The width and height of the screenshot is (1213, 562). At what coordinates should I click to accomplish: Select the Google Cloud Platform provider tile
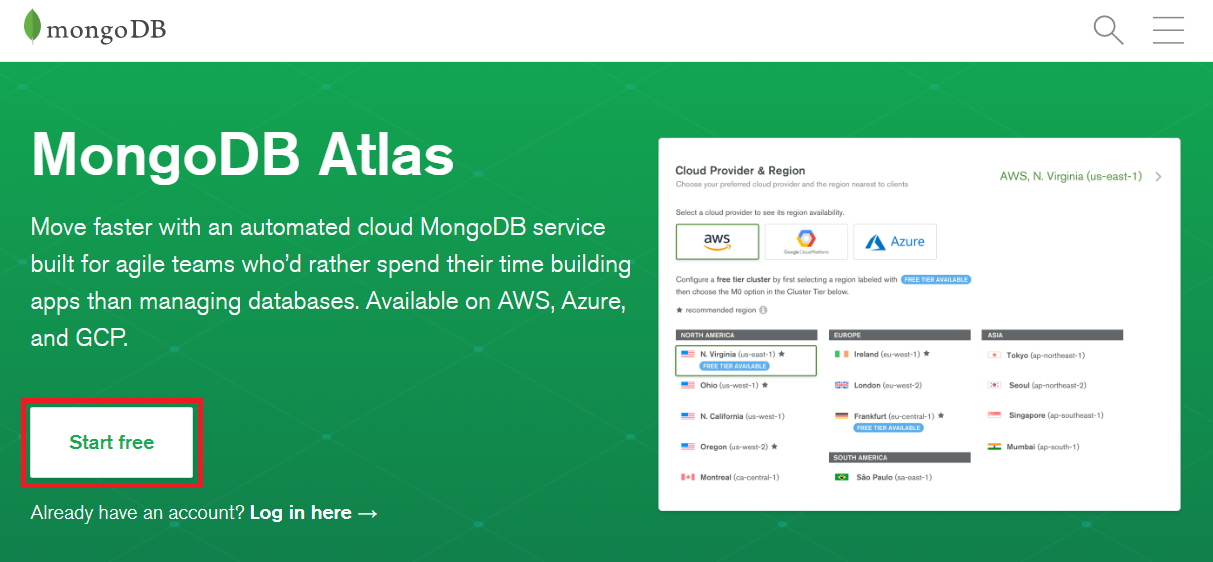[806, 241]
